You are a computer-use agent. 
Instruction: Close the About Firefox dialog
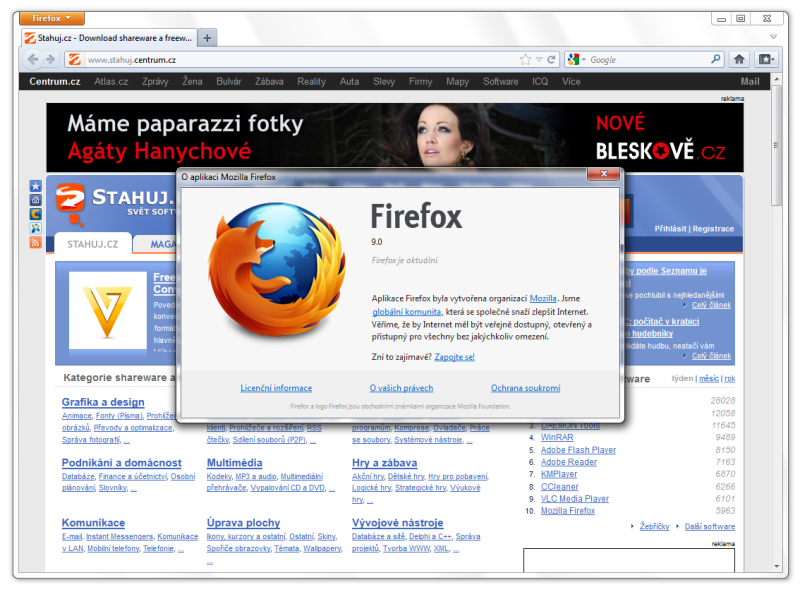pyautogui.click(x=604, y=174)
